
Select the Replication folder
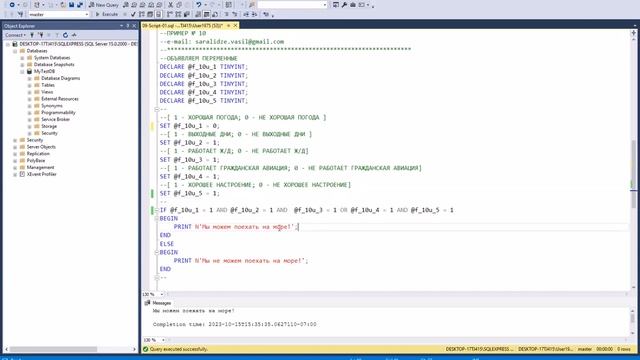38,153
